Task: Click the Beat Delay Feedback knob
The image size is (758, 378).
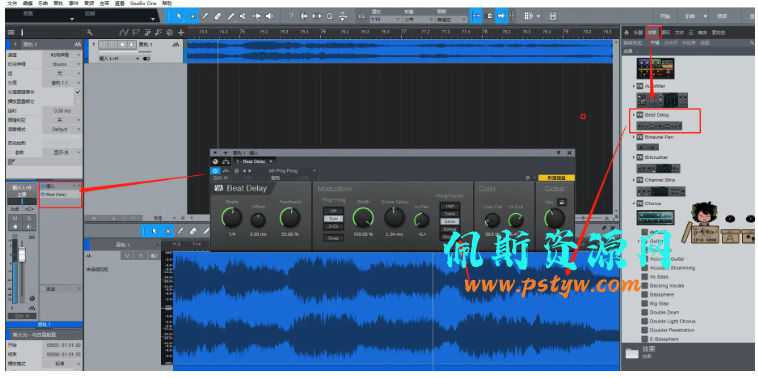Action: 290,218
